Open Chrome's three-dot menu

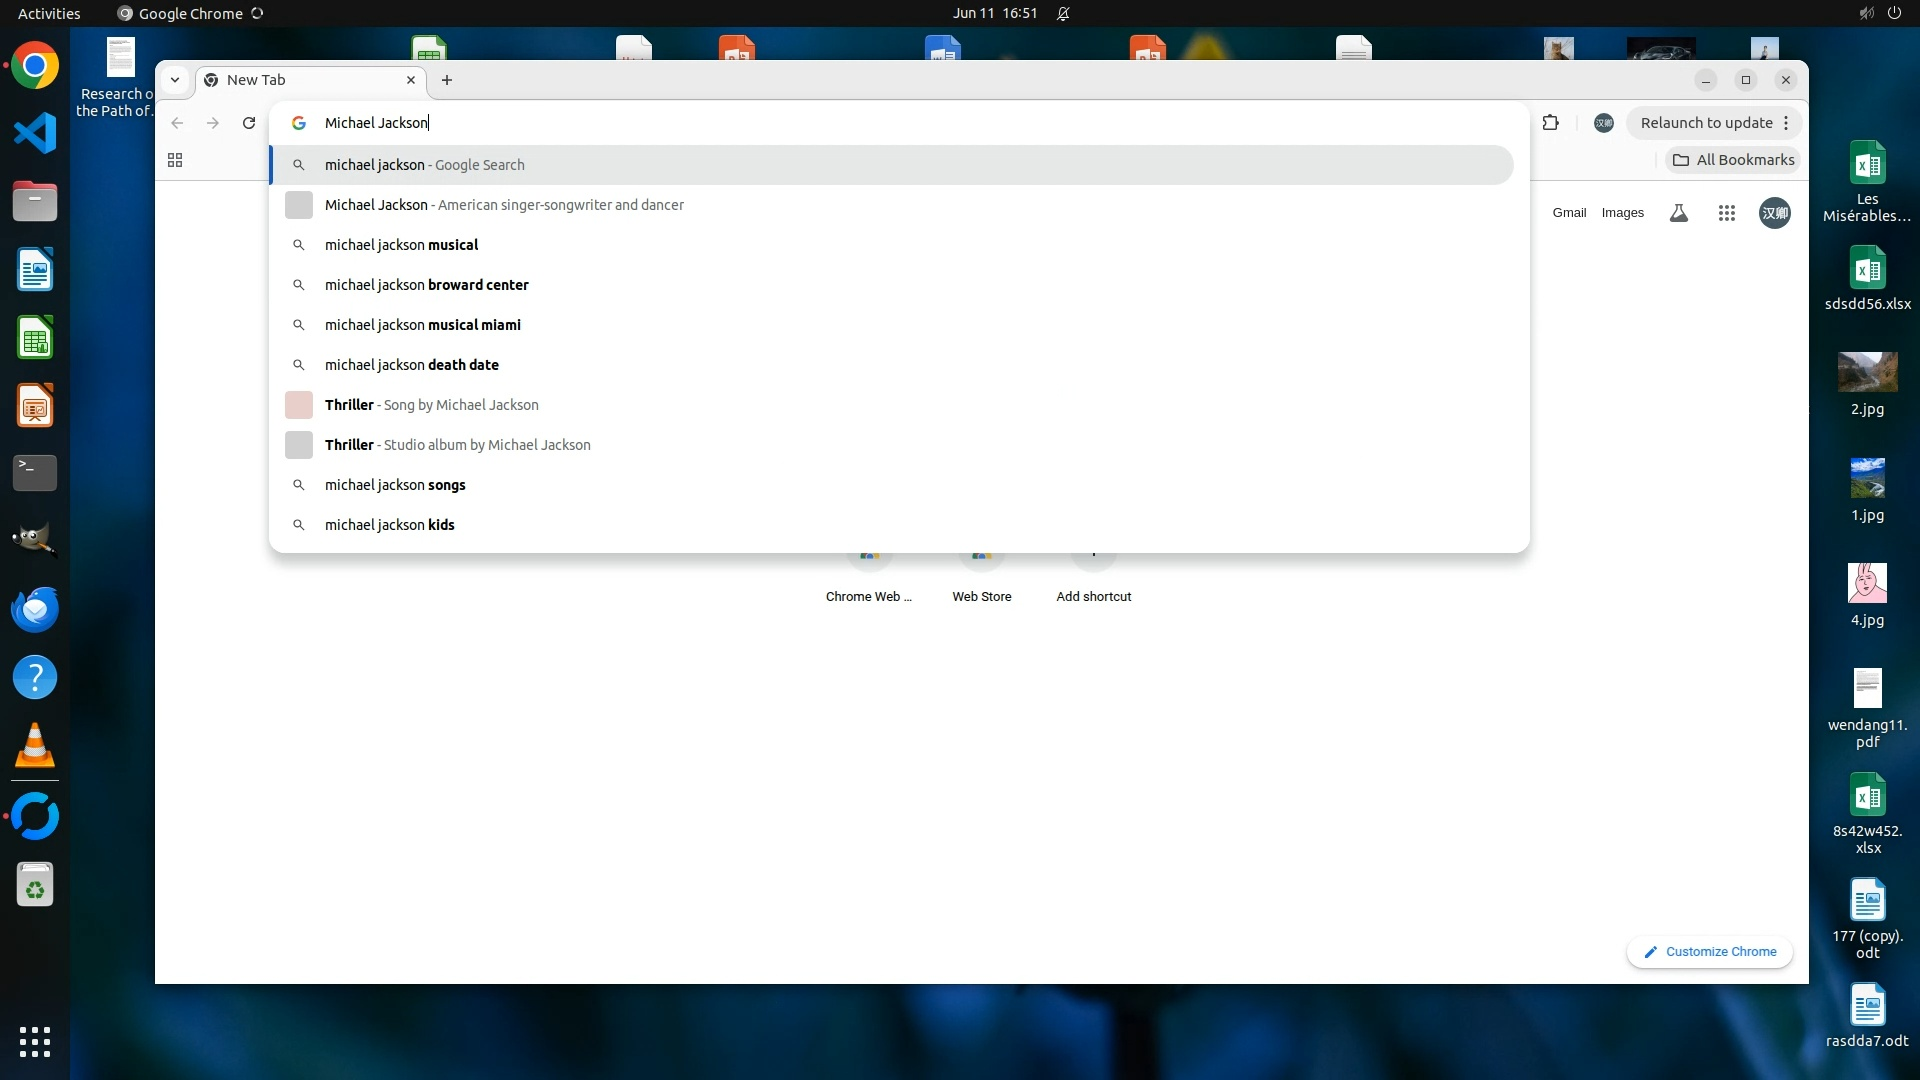(x=1786, y=123)
